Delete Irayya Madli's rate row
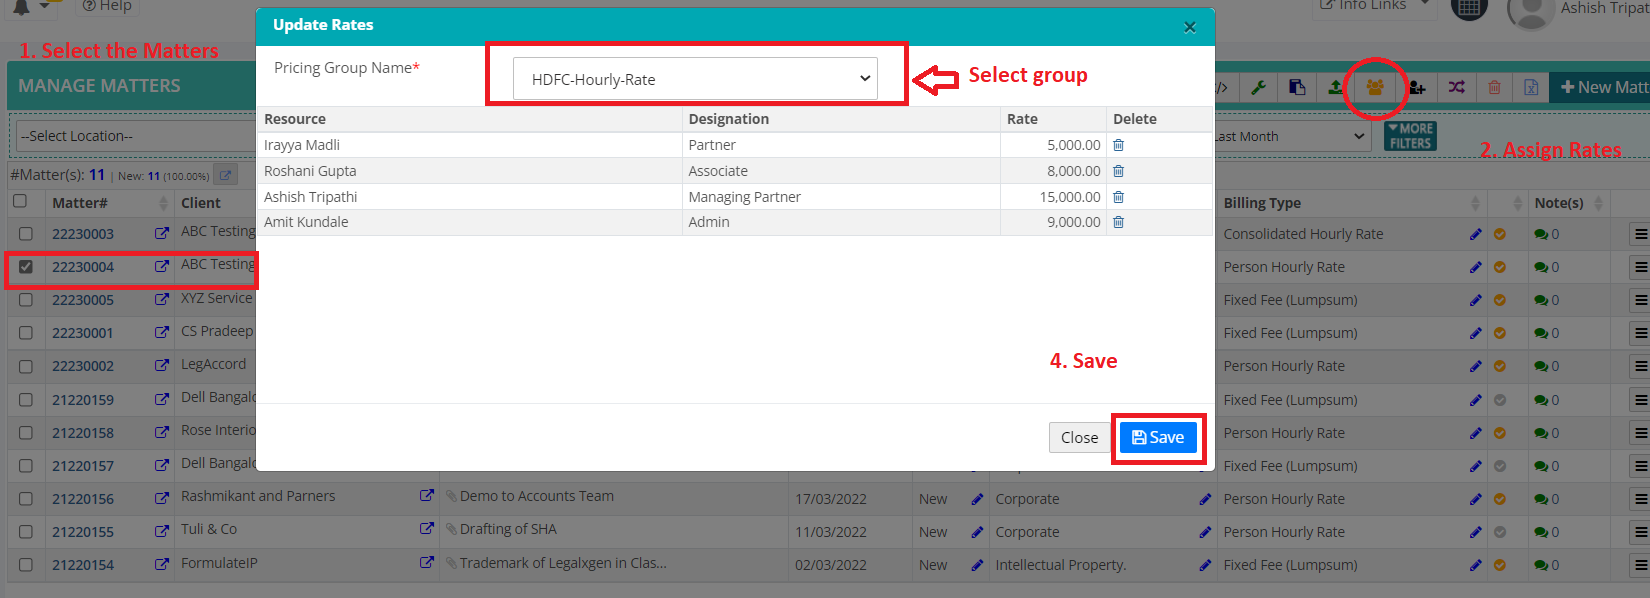Viewport: 1650px width, 598px height. pos(1118,145)
